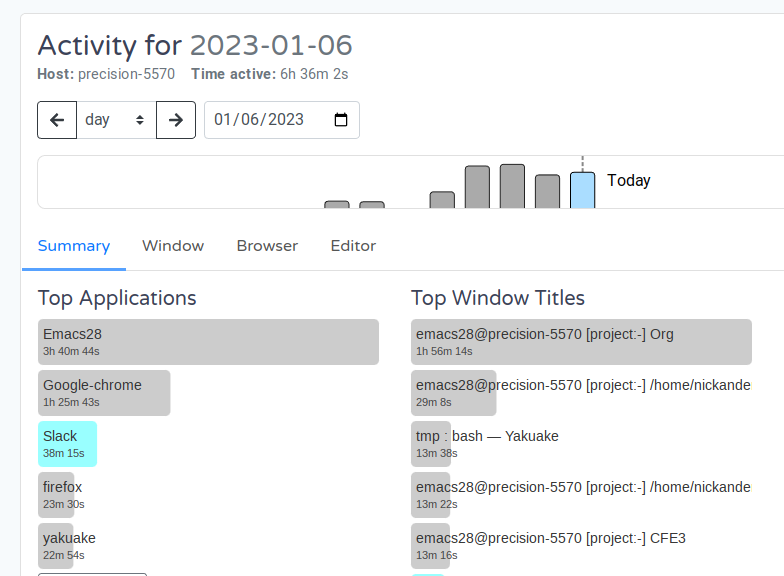Switch to the Summary tab
The image size is (784, 576).
(74, 246)
